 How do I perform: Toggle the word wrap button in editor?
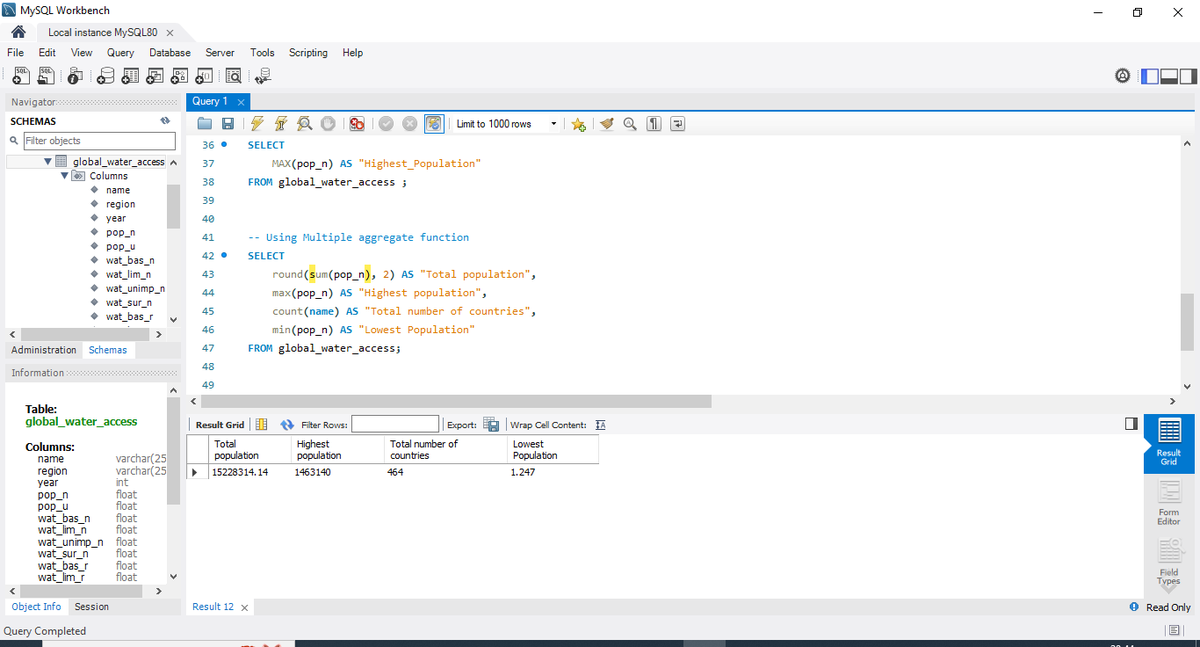coord(677,124)
